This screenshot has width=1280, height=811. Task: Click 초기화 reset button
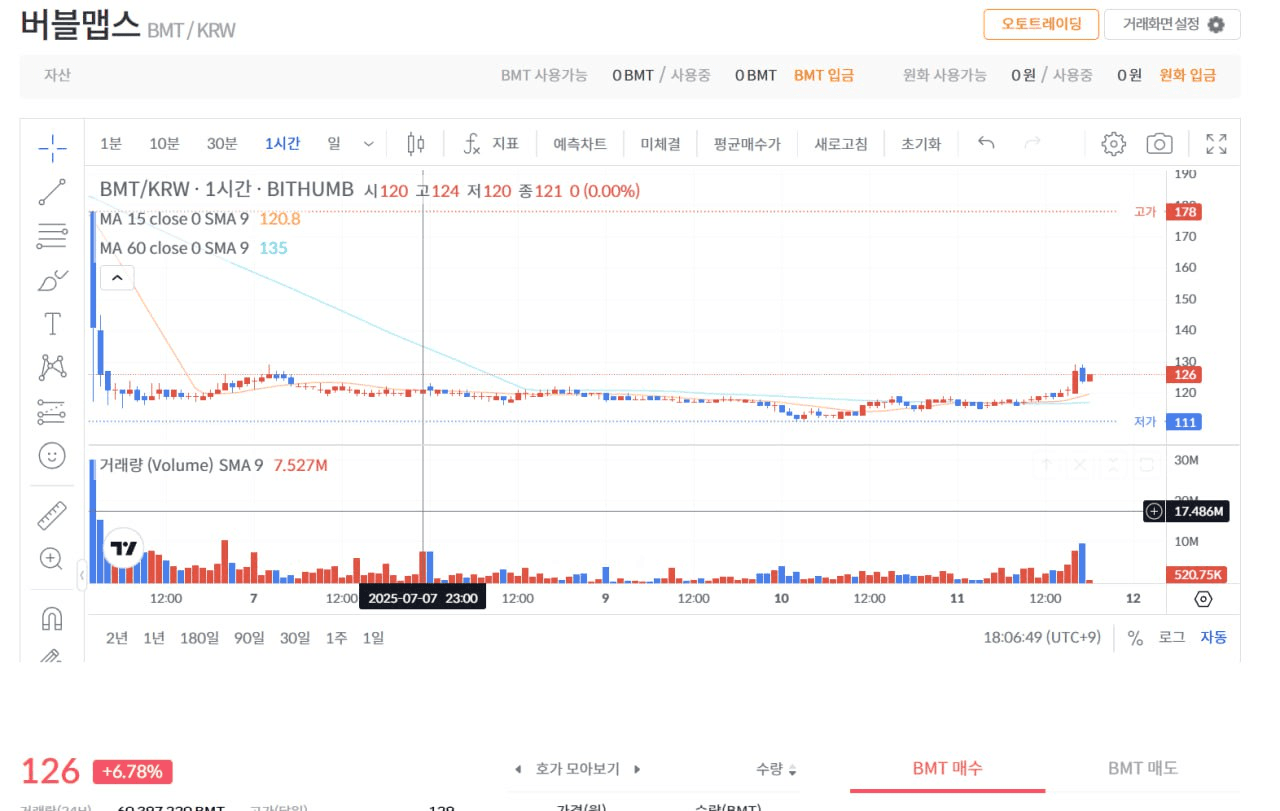(921, 144)
